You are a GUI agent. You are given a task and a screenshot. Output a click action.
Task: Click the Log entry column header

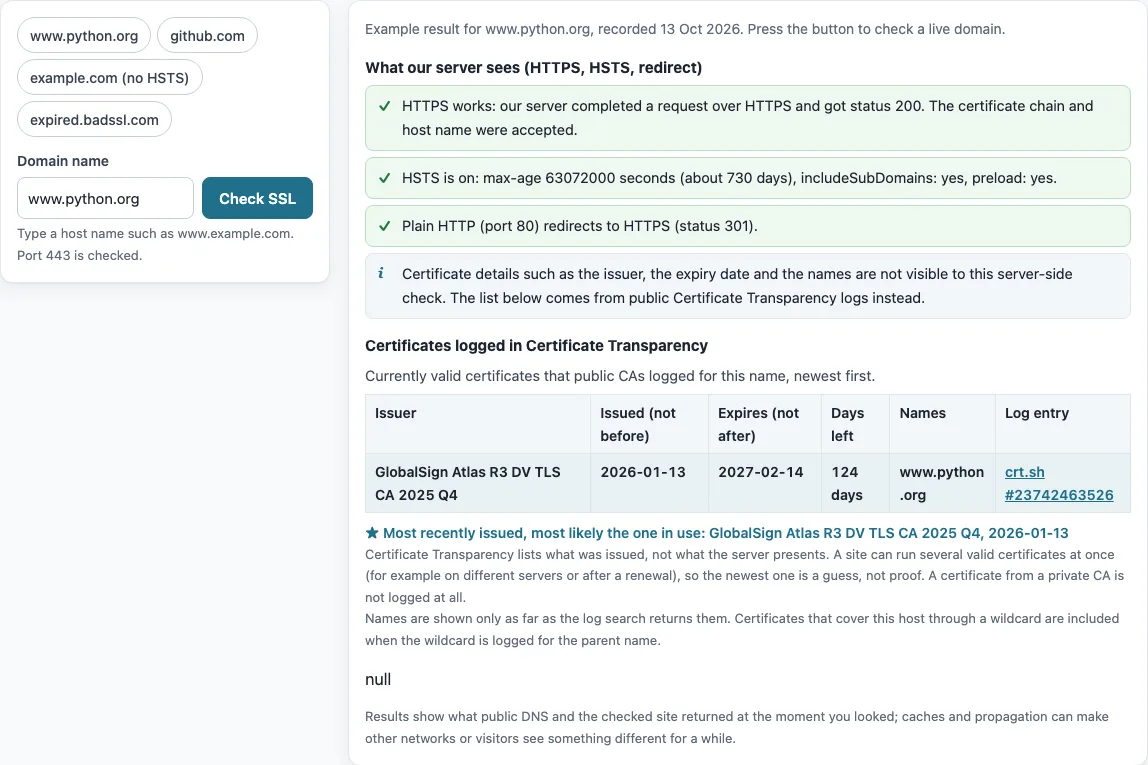1063,424
